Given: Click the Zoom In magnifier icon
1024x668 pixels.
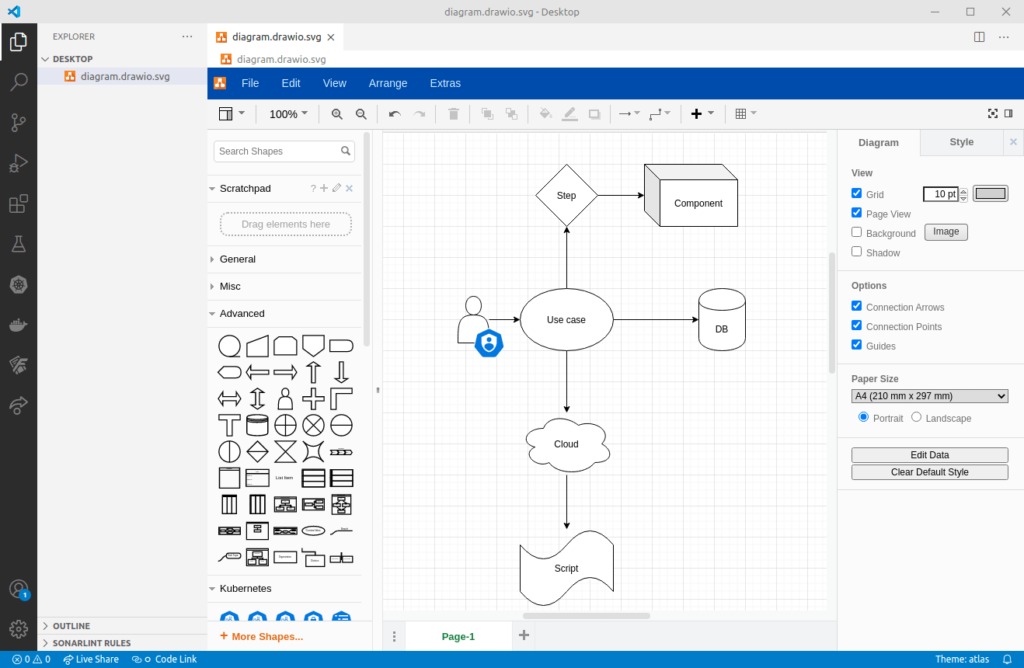Looking at the screenshot, I should [337, 114].
